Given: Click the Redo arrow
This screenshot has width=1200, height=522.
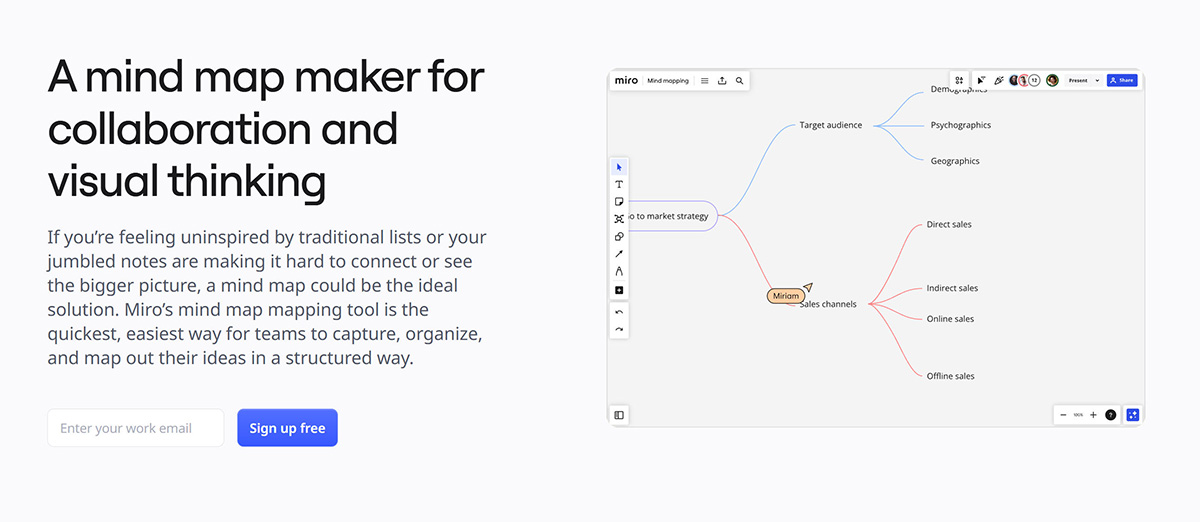Looking at the screenshot, I should point(619,329).
